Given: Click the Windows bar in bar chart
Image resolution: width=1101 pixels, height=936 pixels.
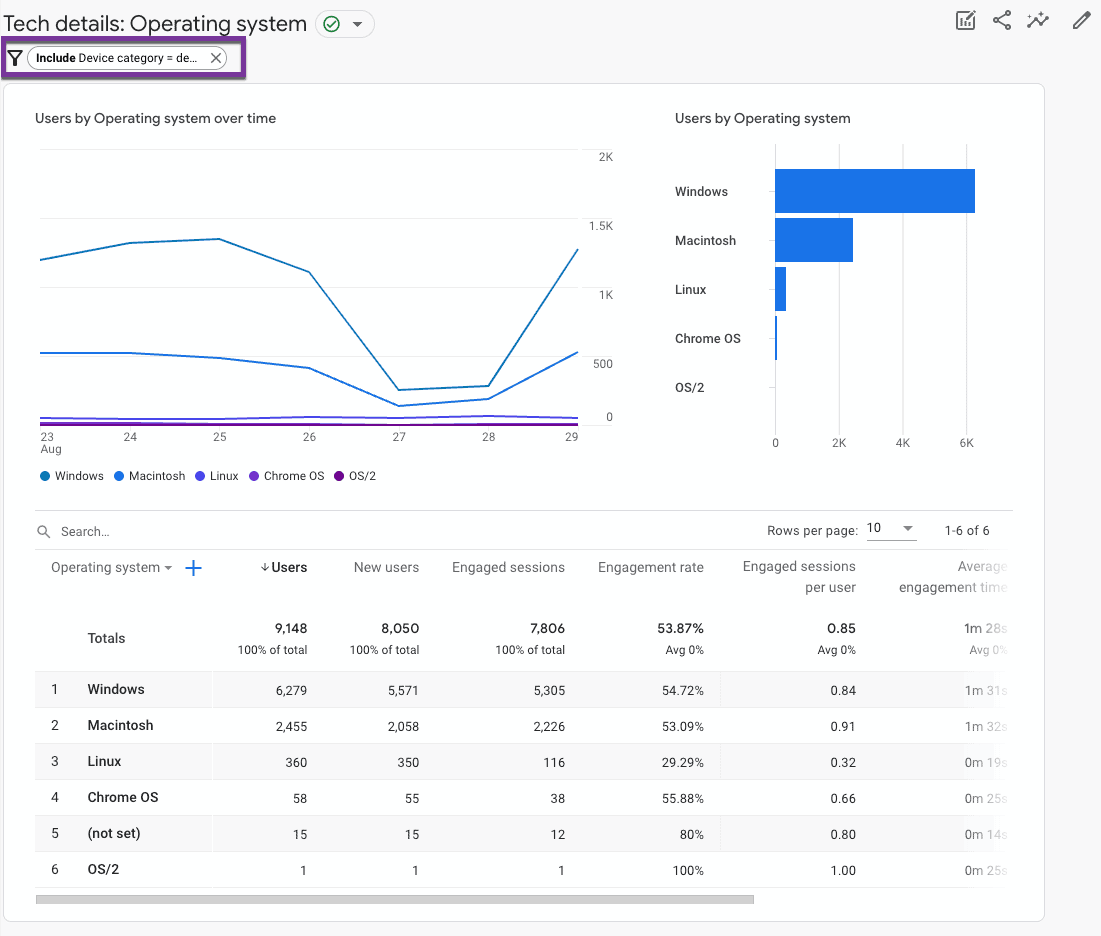Looking at the screenshot, I should tap(875, 191).
